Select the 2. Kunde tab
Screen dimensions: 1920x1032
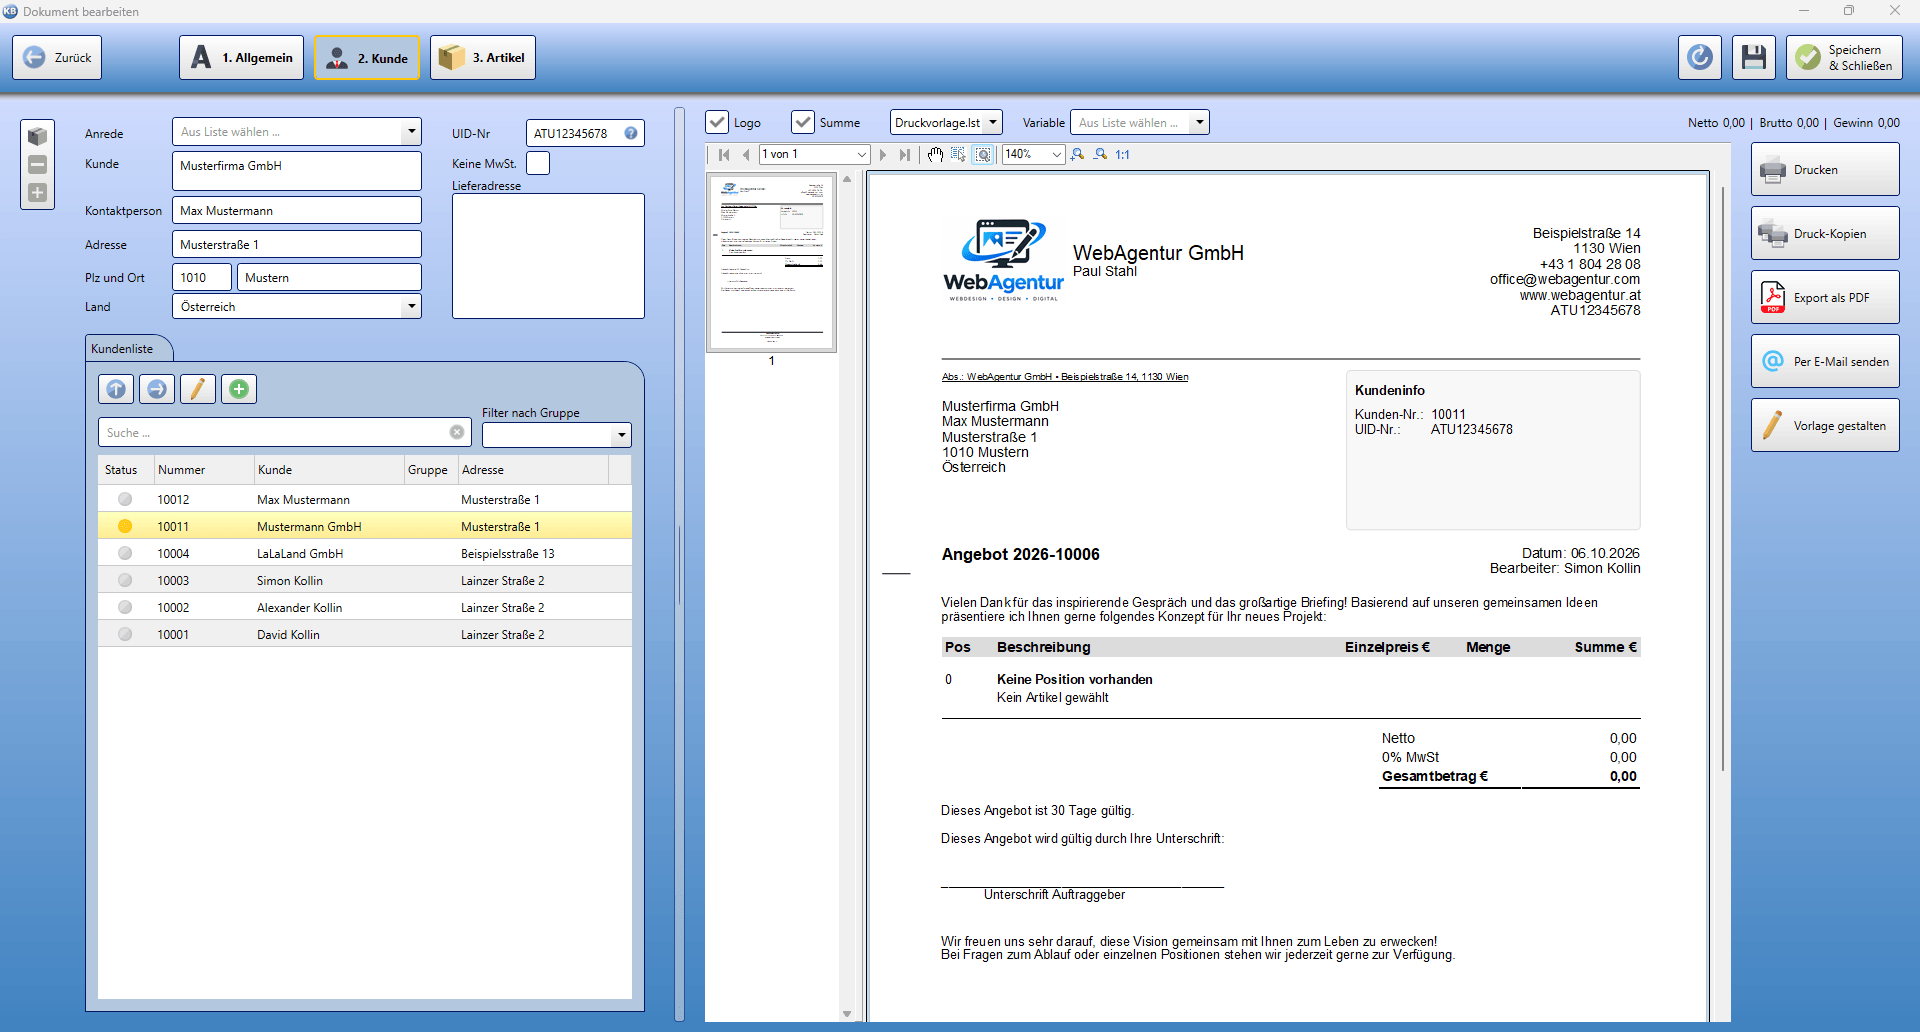click(367, 58)
